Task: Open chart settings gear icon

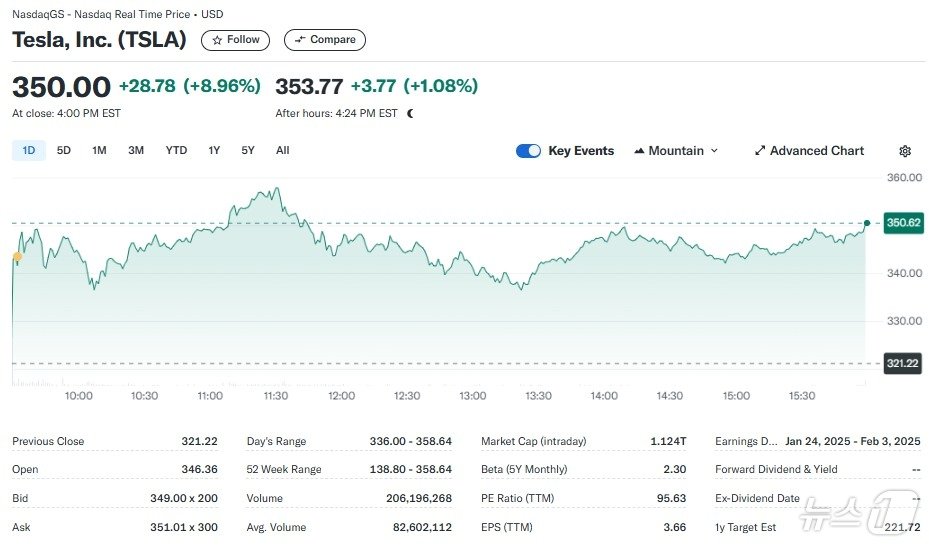Action: [x=905, y=151]
